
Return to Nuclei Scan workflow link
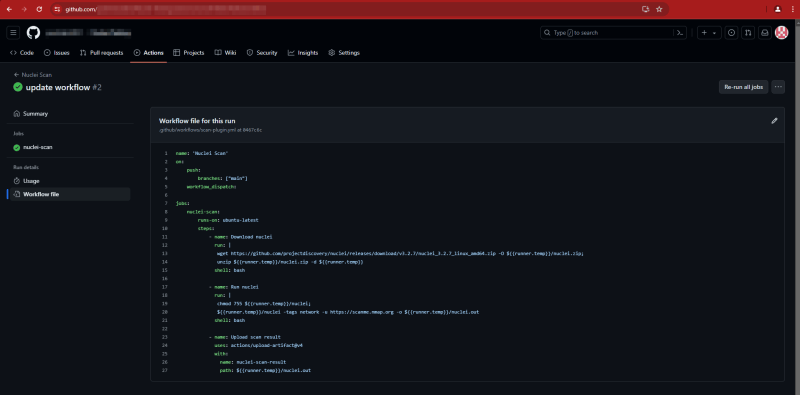tap(33, 75)
